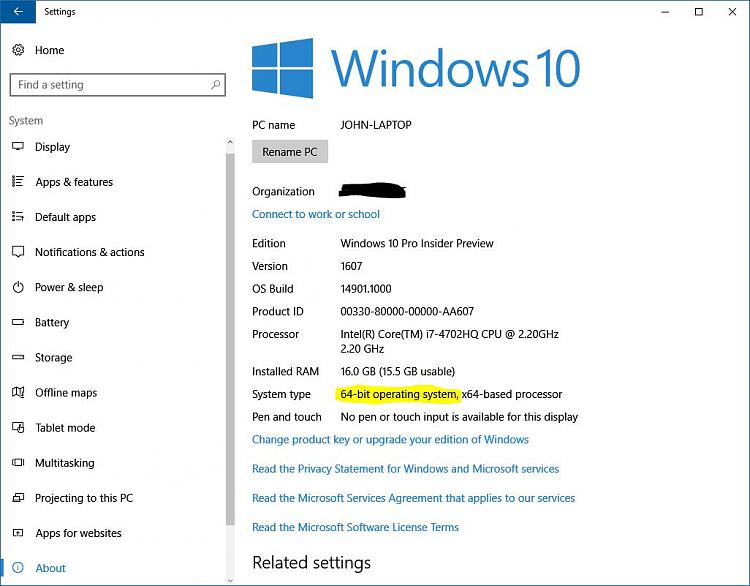
Task: Click the Projecting to this PC icon
Action: pos(18,498)
